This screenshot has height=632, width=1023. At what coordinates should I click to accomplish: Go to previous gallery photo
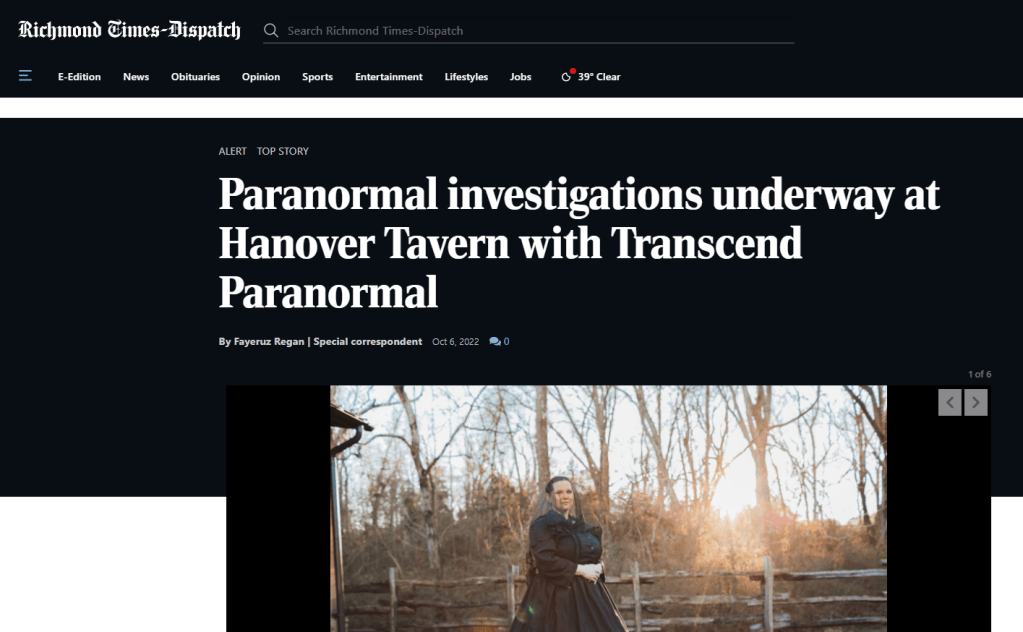tap(950, 402)
